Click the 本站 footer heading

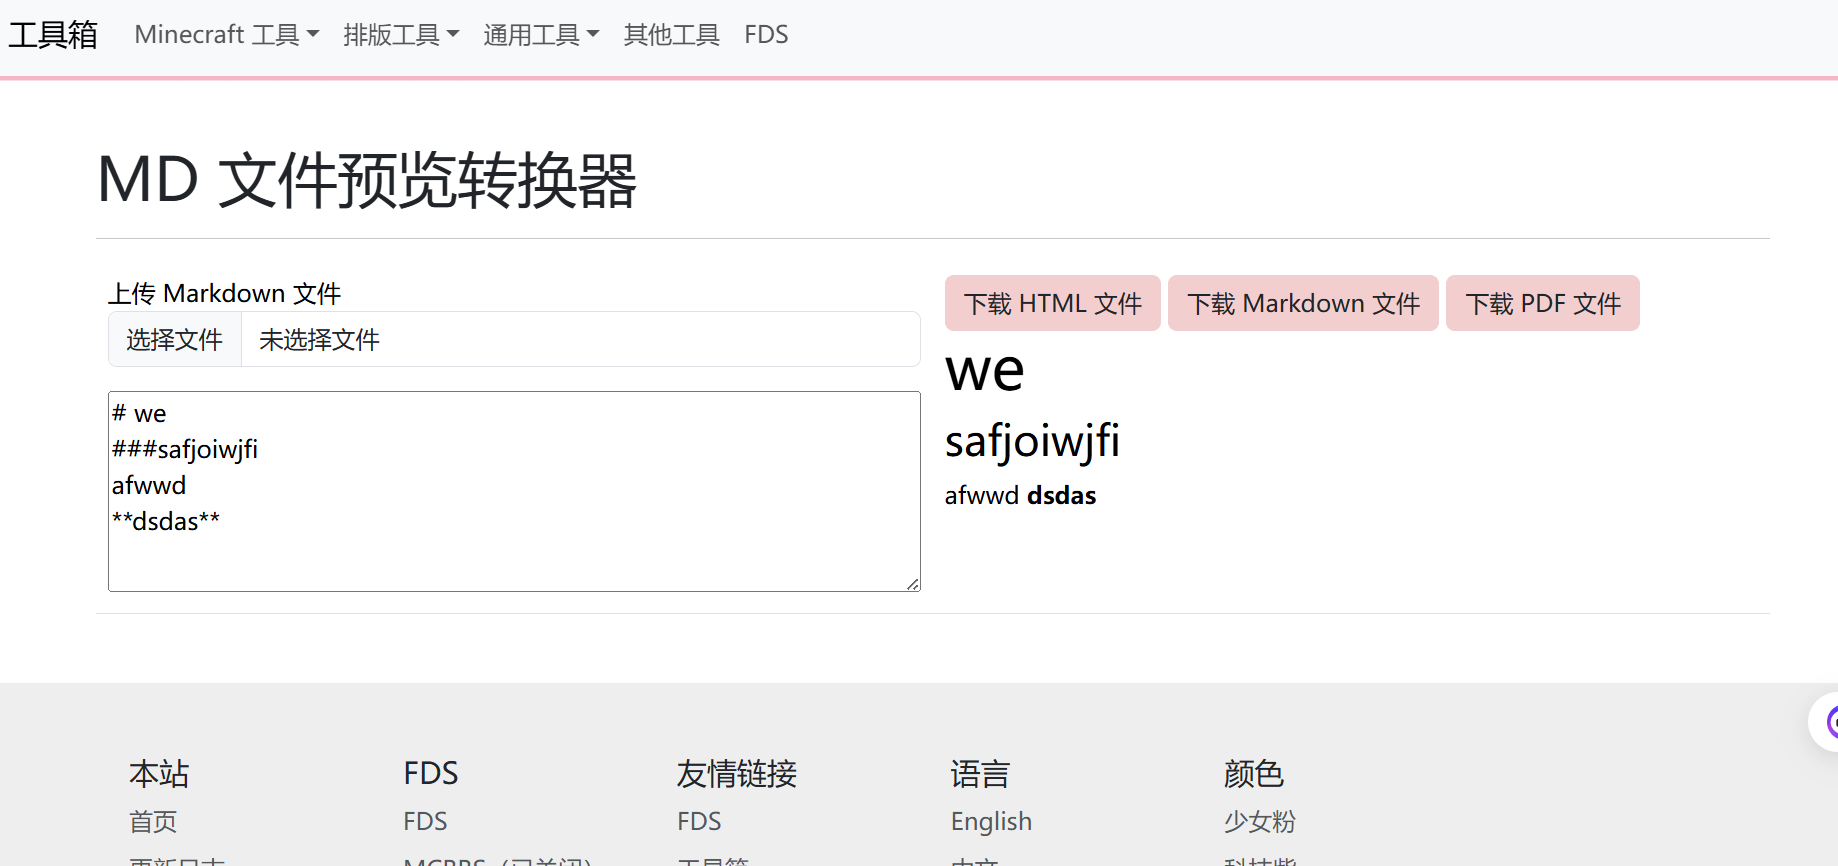click(159, 774)
